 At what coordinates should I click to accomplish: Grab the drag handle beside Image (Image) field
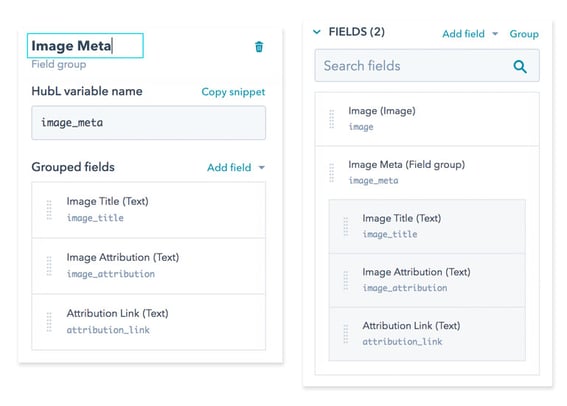(331, 119)
